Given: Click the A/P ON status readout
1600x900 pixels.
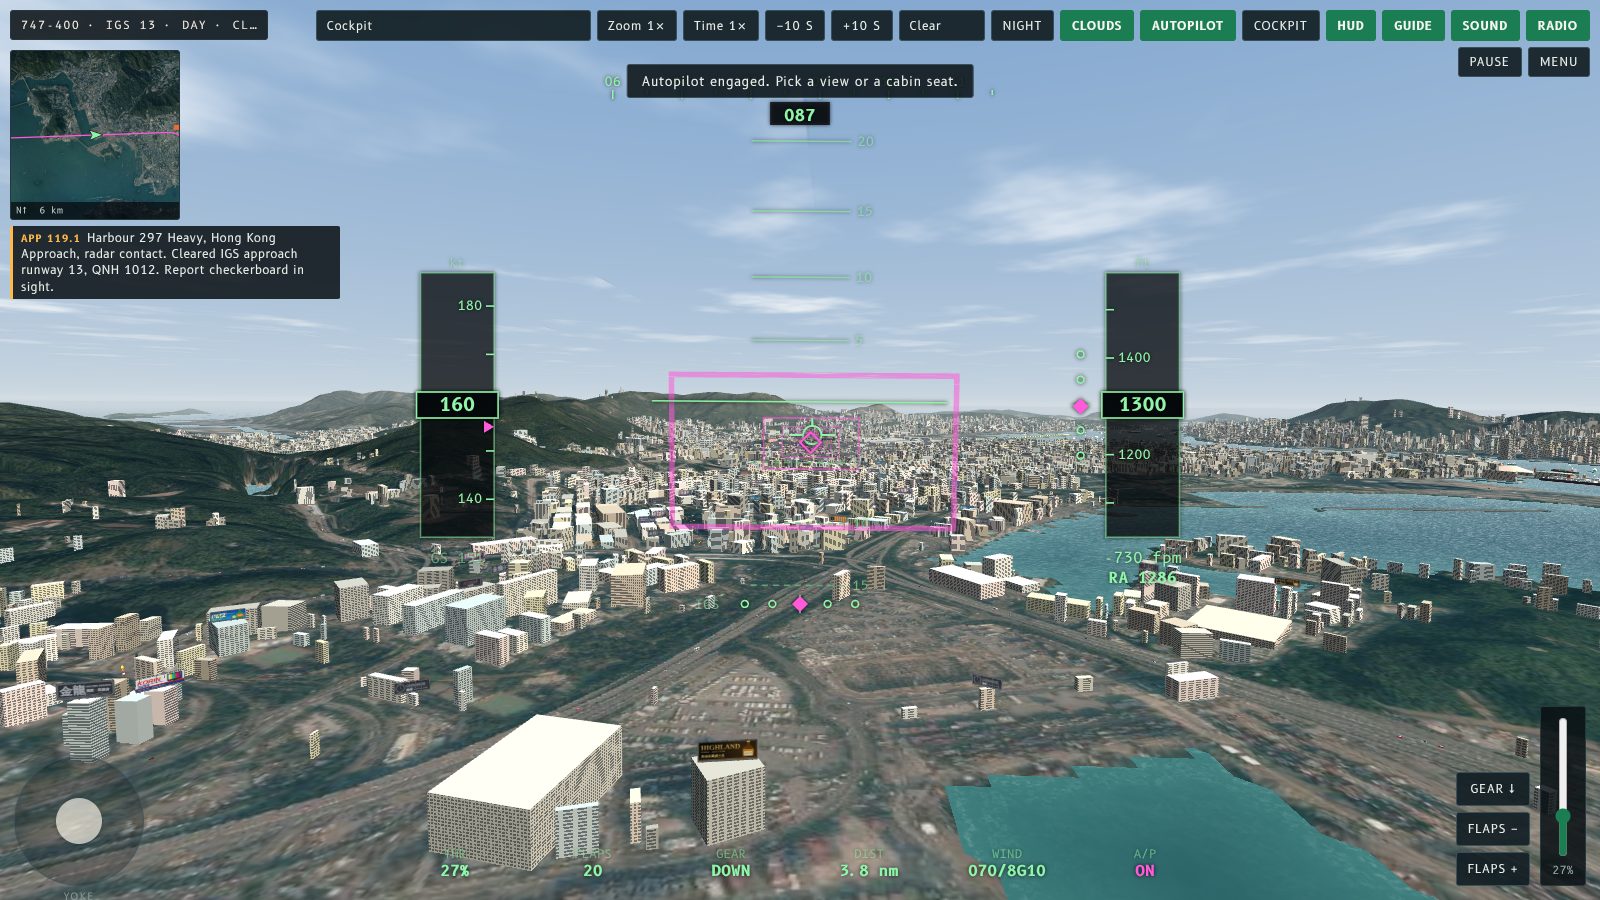Looking at the screenshot, I should tap(1144, 863).
